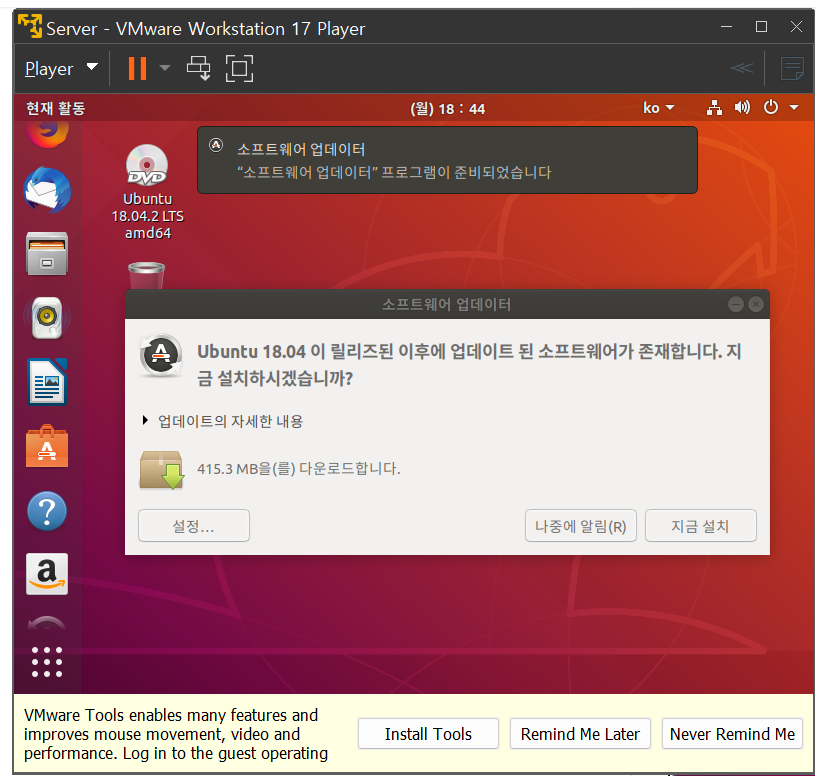The image size is (815, 776).
Task: Click the 415.3 MB download text
Action: coord(299,469)
